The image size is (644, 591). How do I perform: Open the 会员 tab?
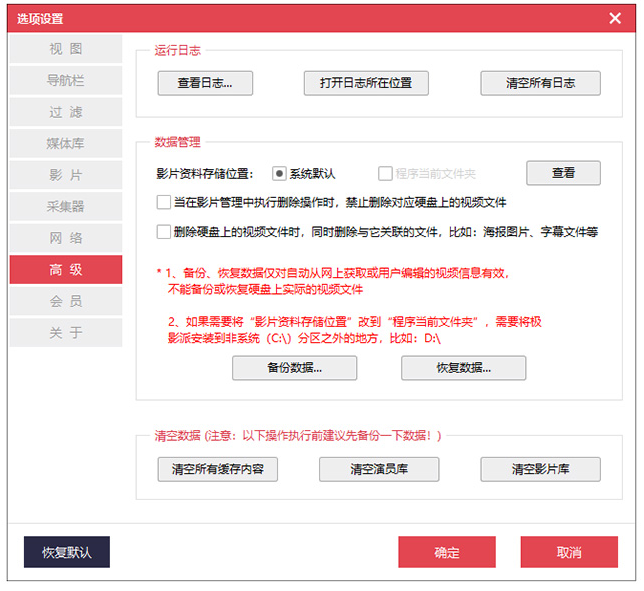(66, 301)
